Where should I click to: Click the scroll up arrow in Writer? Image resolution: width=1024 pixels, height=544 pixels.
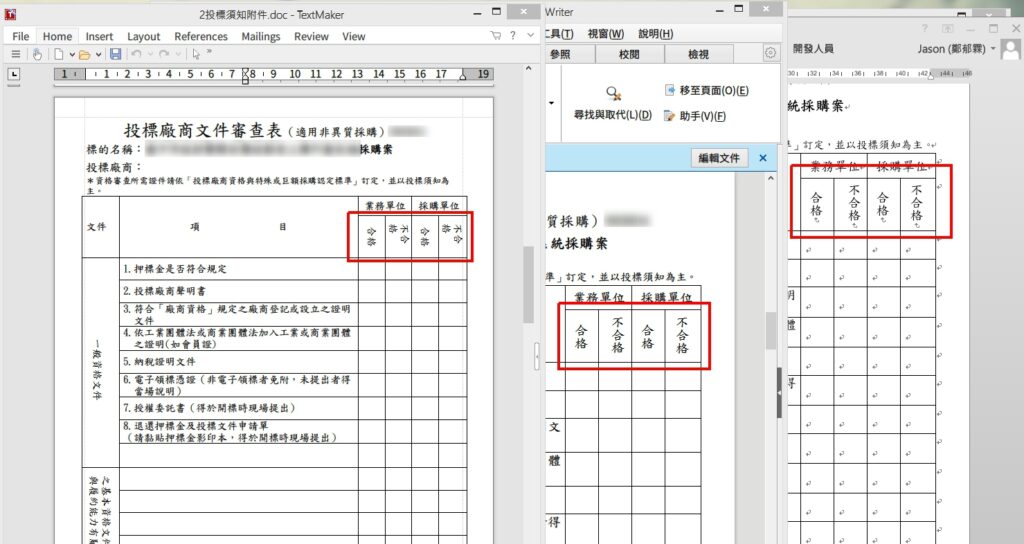pos(771,178)
